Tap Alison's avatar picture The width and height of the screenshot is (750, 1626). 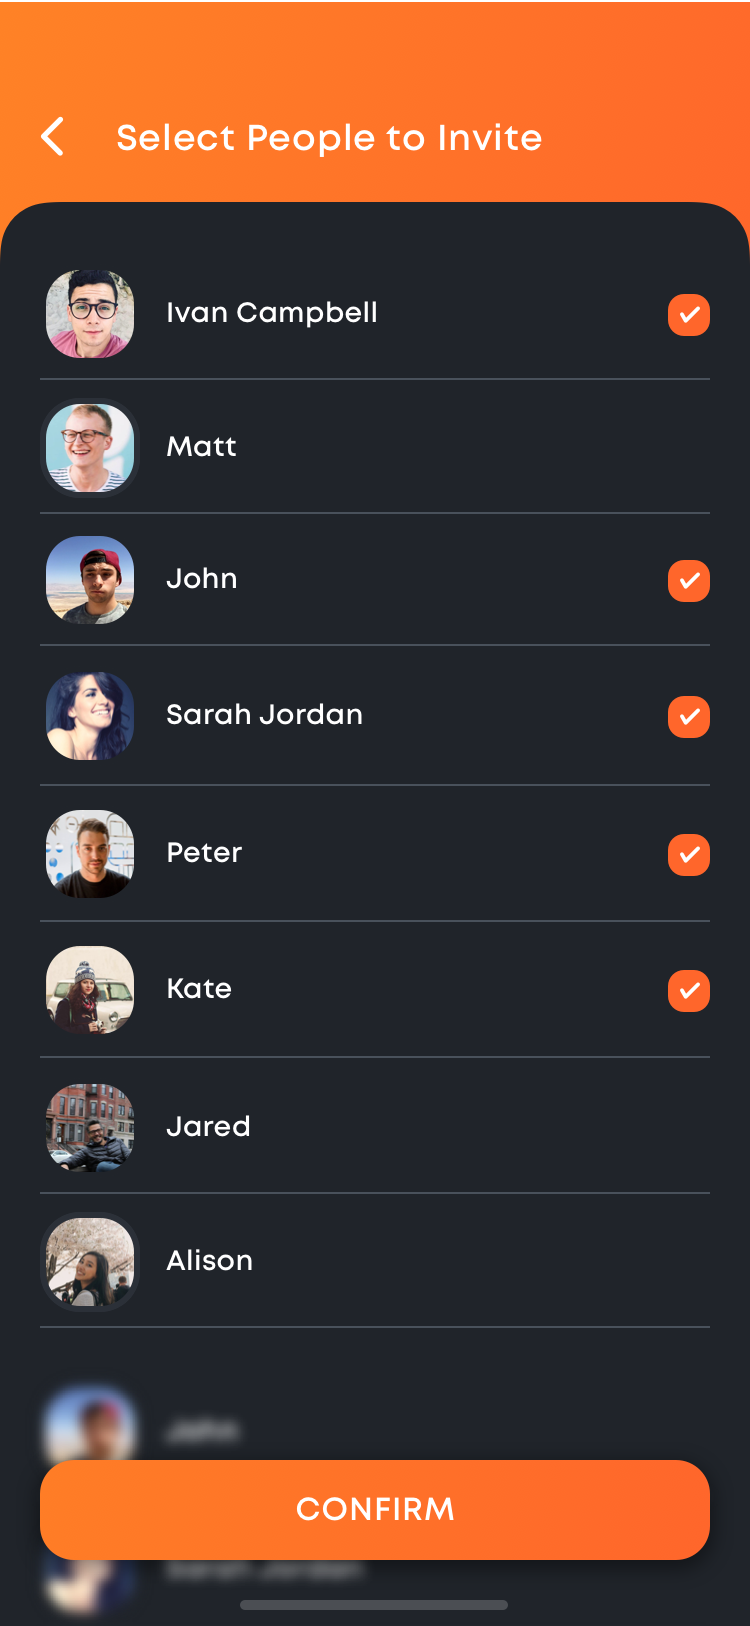click(x=90, y=1262)
